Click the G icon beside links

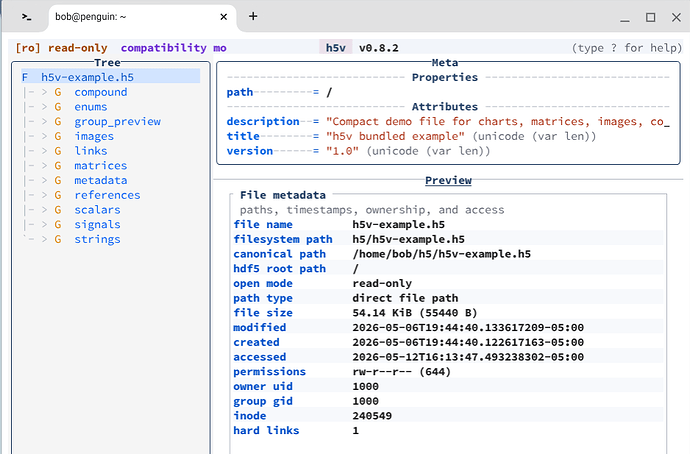58,151
